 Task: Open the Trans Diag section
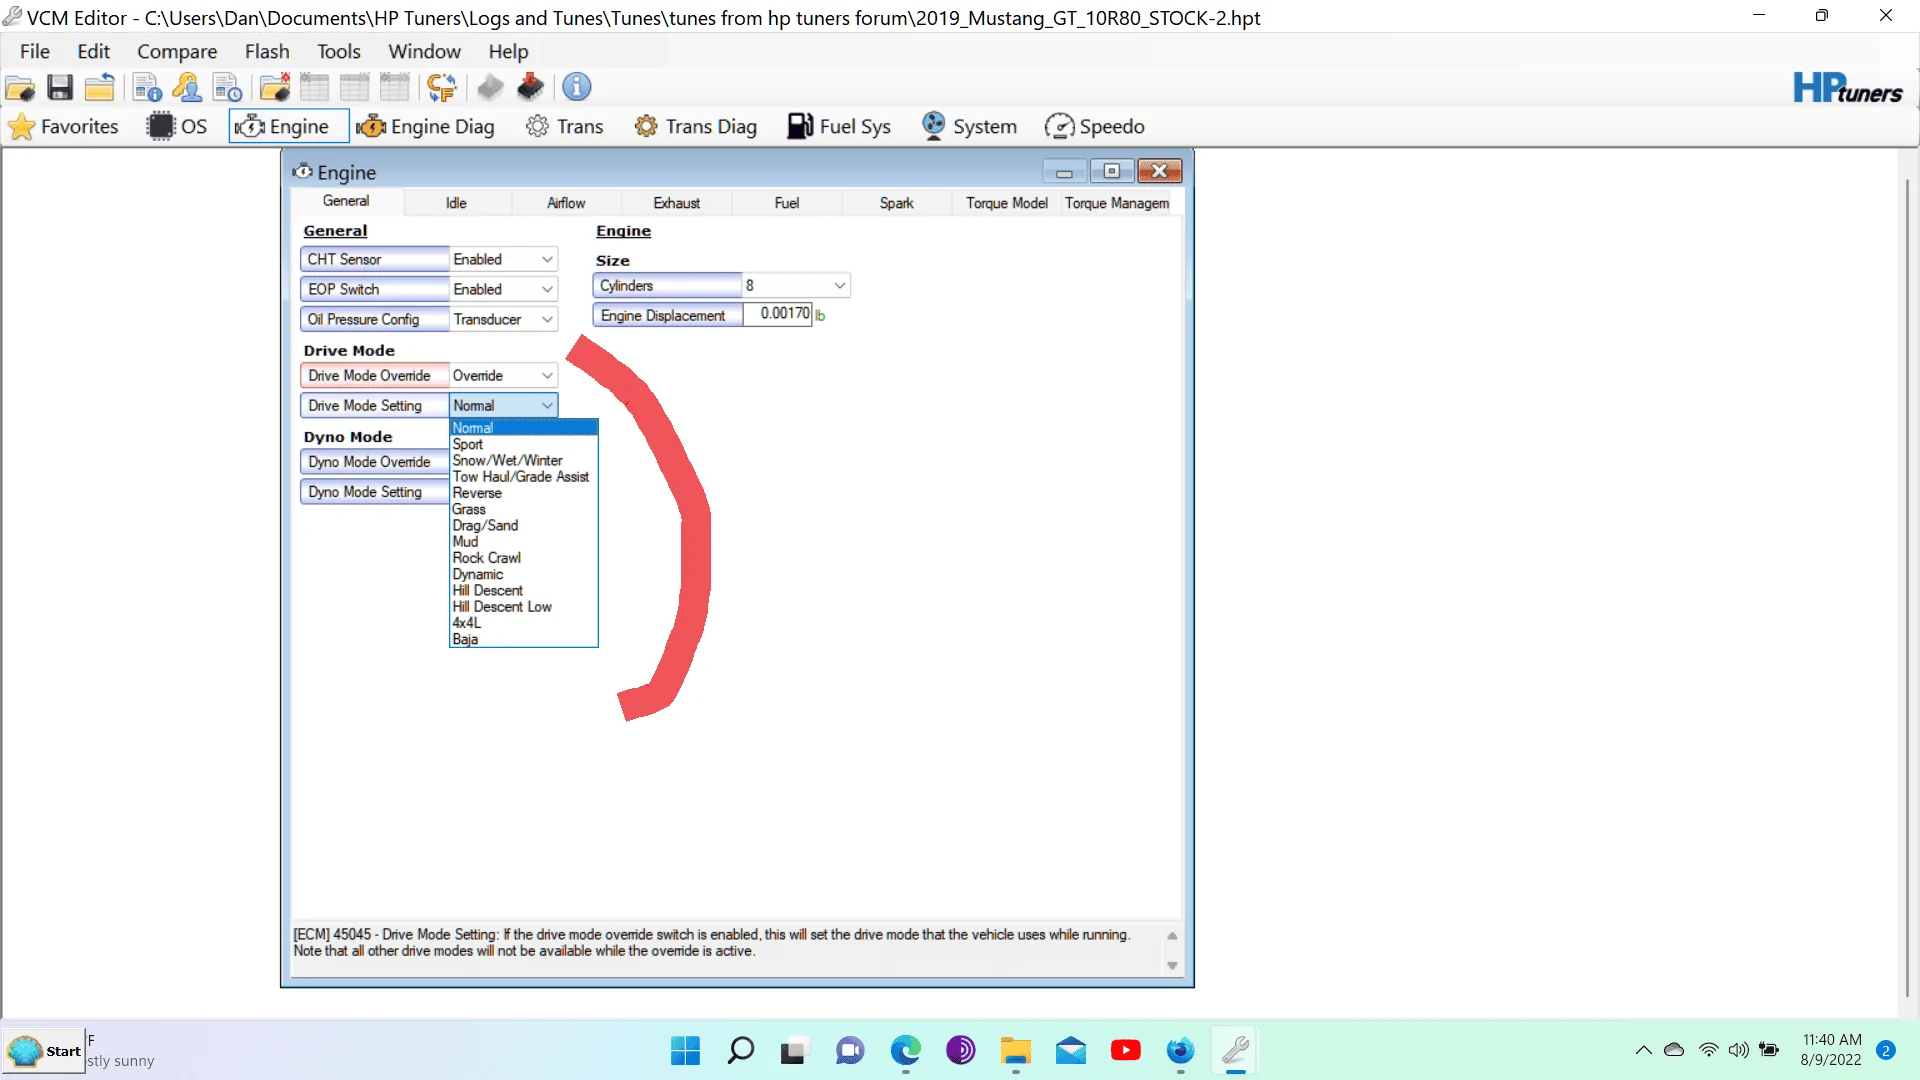pos(696,126)
